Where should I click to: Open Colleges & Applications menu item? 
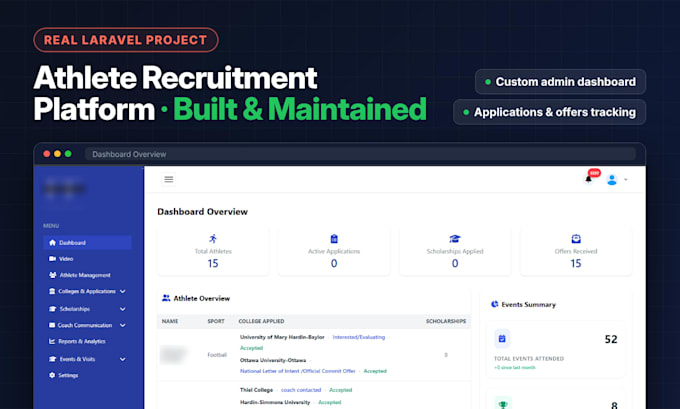click(87, 291)
